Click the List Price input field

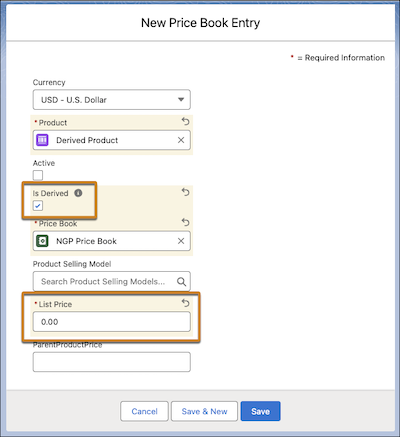tap(112, 322)
